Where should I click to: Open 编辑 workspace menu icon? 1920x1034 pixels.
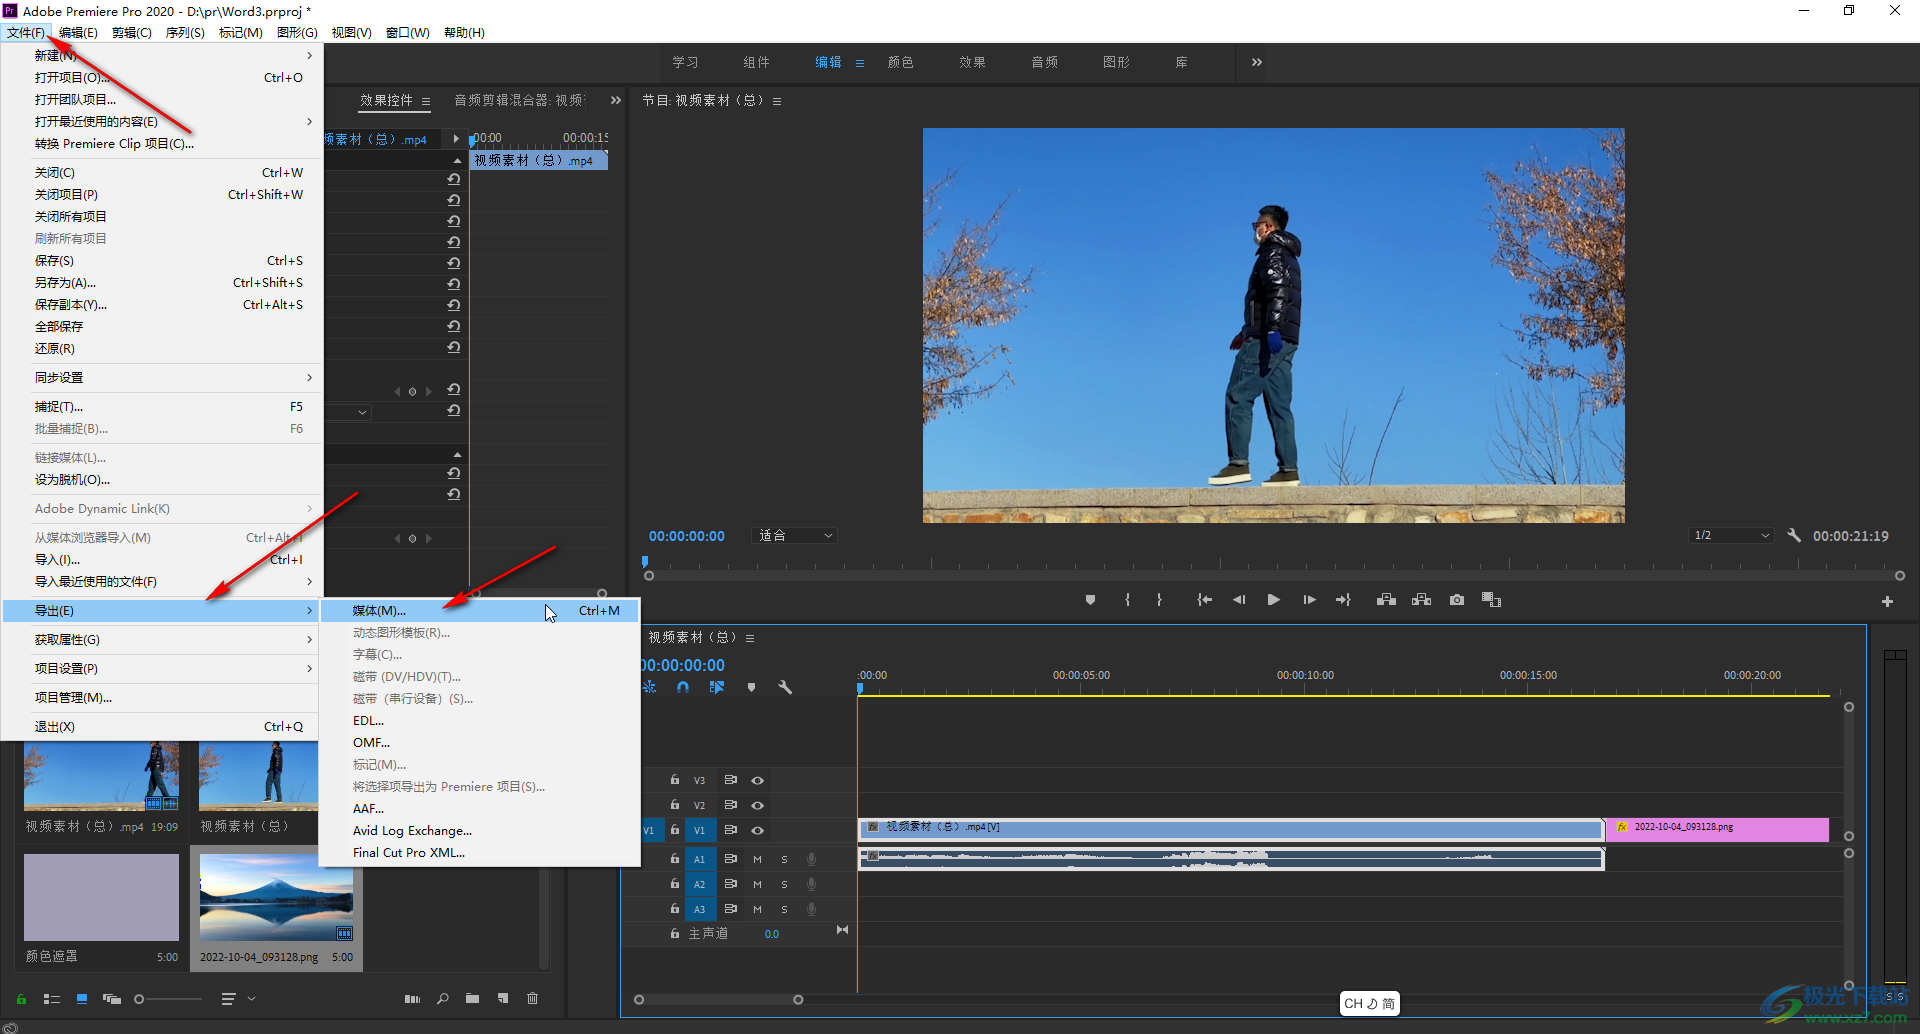coord(860,63)
